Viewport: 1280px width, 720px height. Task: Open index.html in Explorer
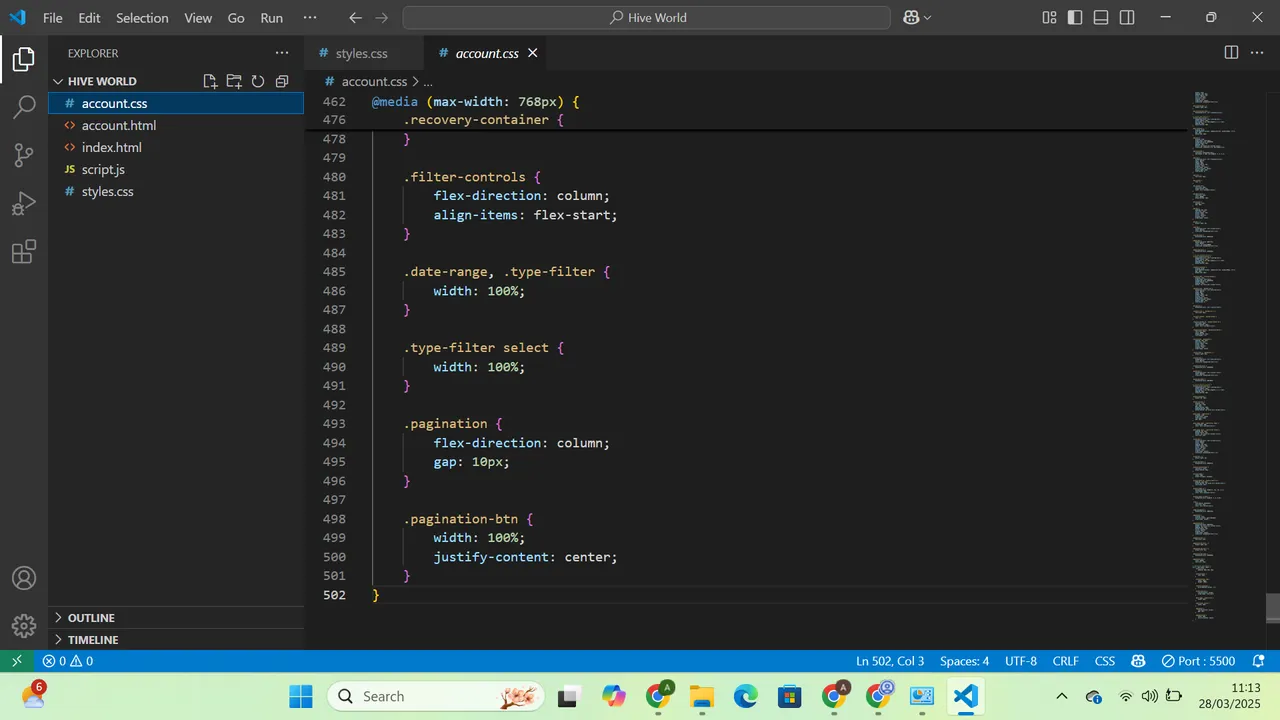pos(176,147)
